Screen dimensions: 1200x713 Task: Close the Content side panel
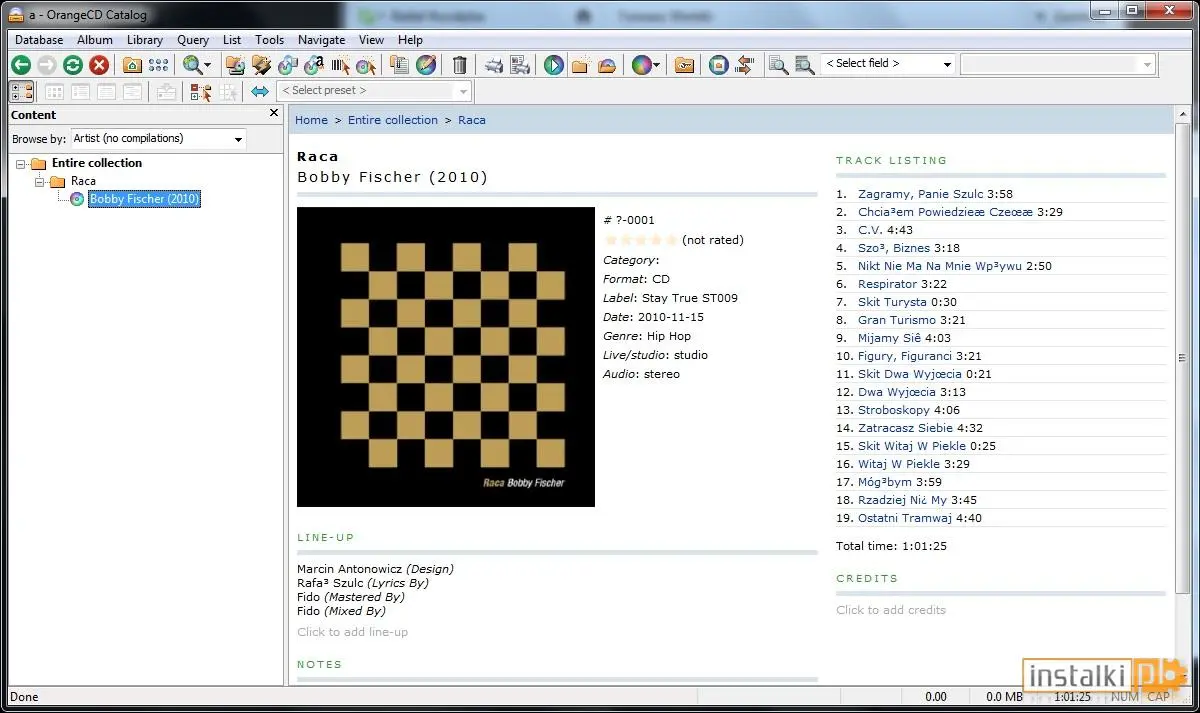click(x=274, y=114)
